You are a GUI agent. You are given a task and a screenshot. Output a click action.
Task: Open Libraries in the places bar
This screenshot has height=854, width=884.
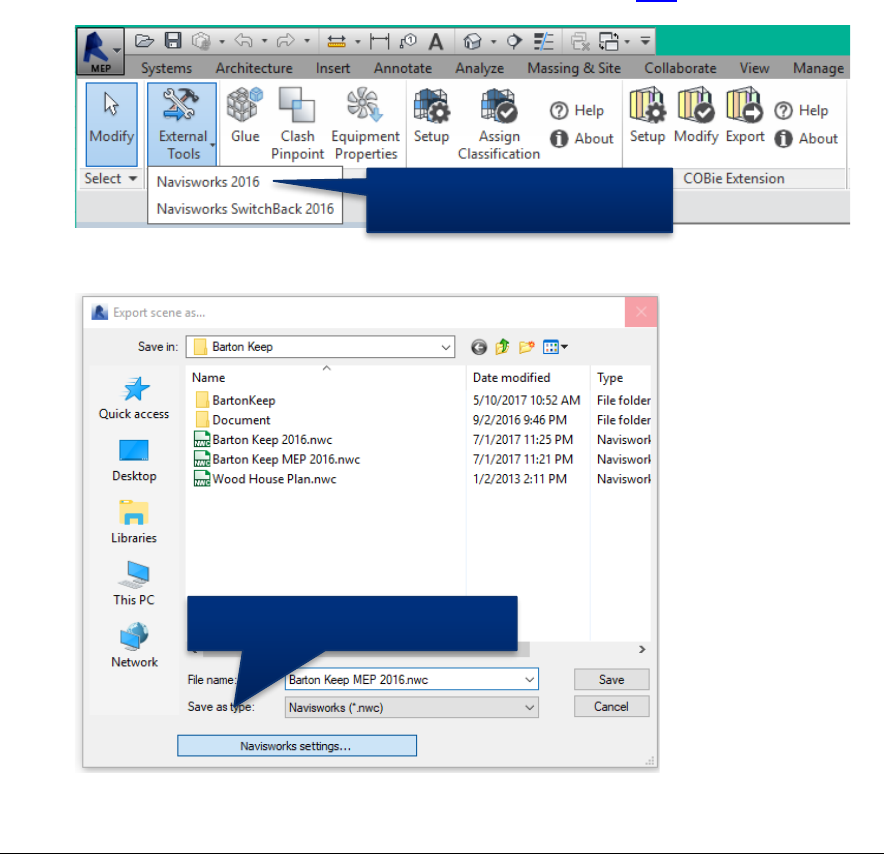[x=134, y=521]
